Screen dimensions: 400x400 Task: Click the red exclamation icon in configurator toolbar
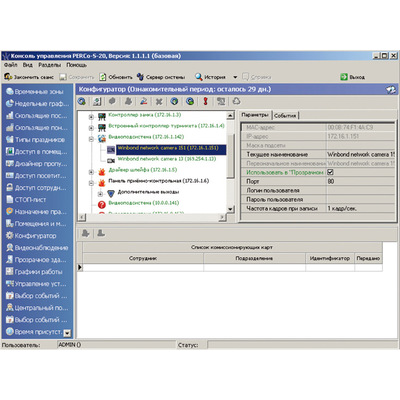coord(206,101)
